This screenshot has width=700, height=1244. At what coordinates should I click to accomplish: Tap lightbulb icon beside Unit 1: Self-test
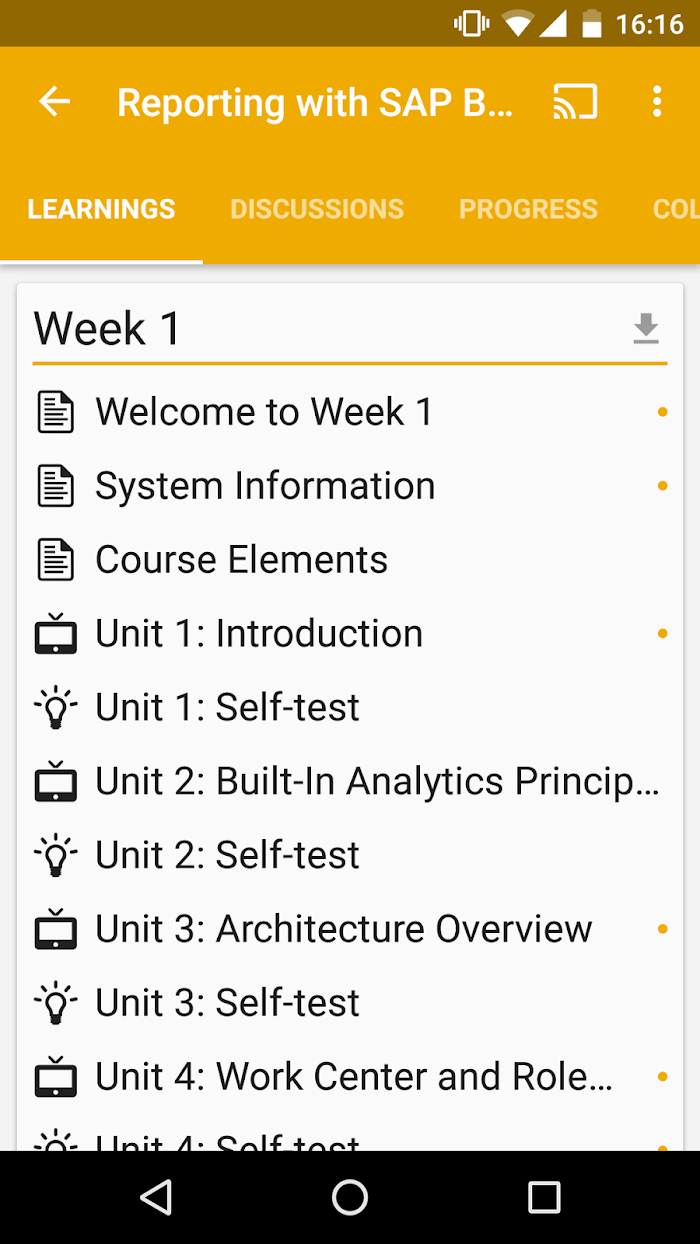(x=56, y=708)
